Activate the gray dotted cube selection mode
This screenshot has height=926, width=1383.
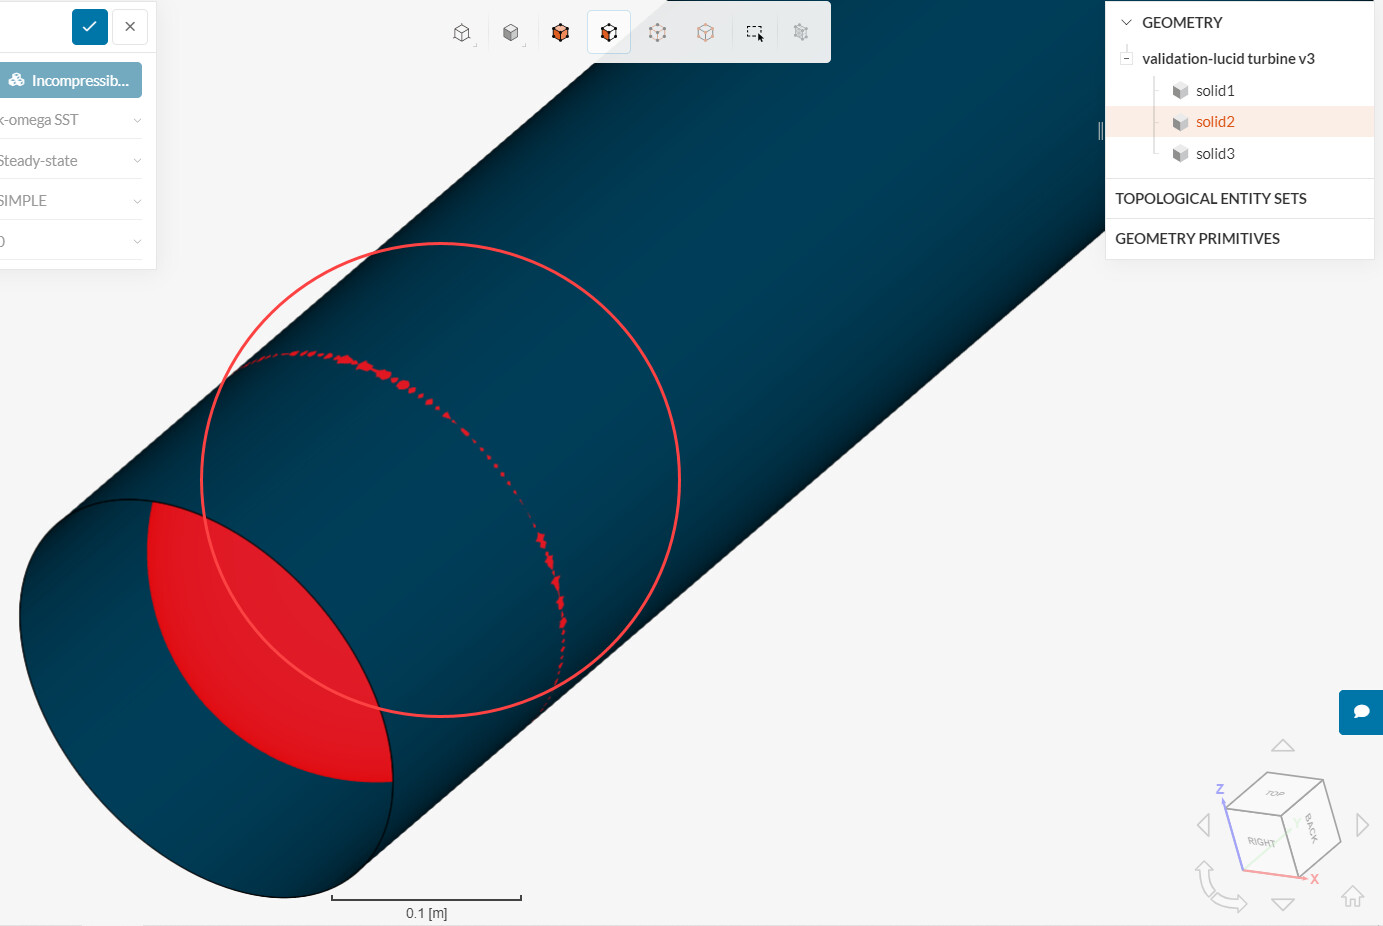(x=657, y=33)
